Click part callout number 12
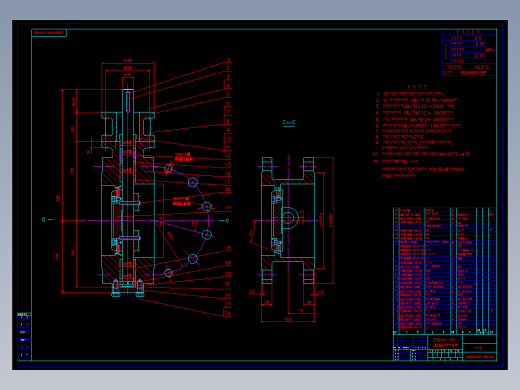This screenshot has width=520, height=390. (227, 156)
